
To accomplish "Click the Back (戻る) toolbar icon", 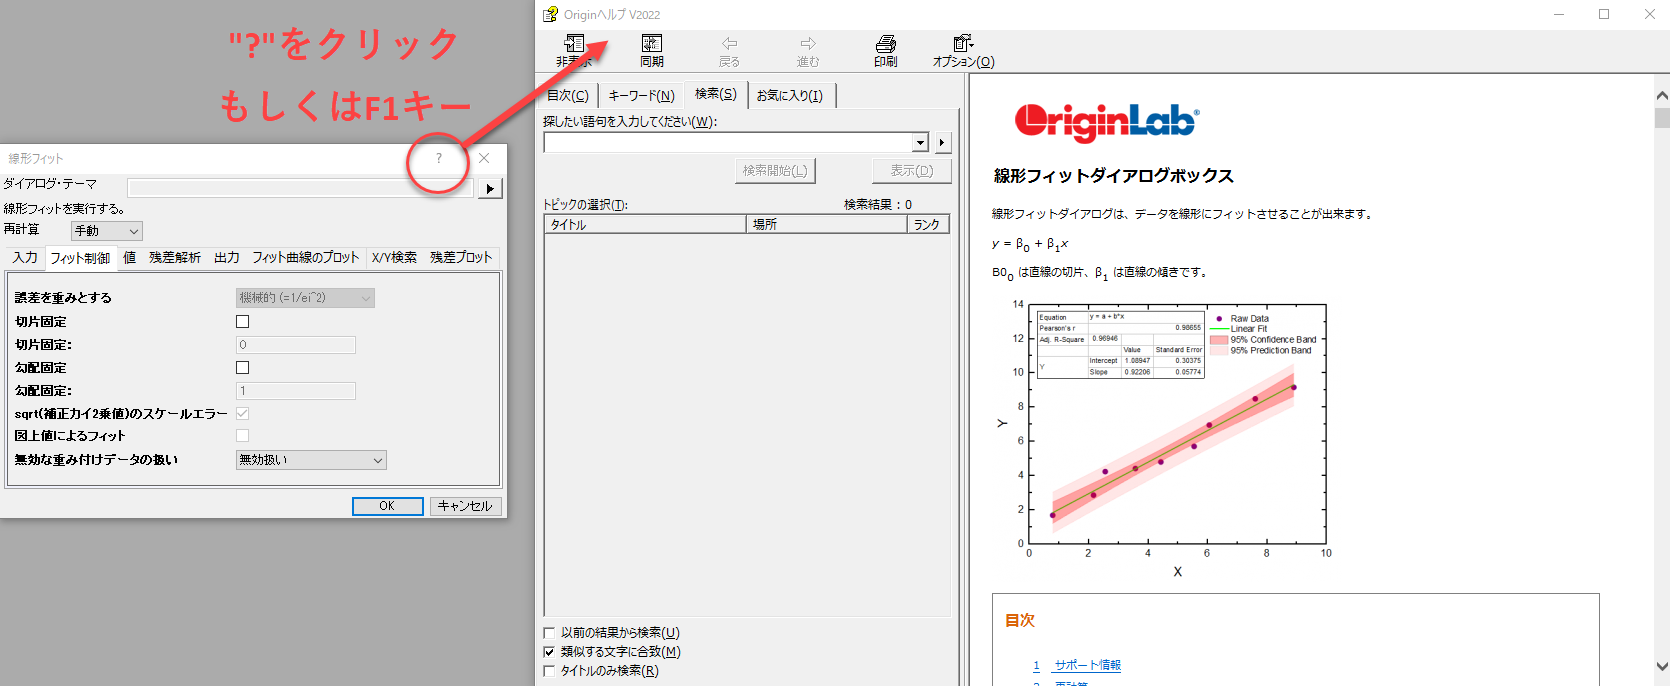I will [730, 50].
